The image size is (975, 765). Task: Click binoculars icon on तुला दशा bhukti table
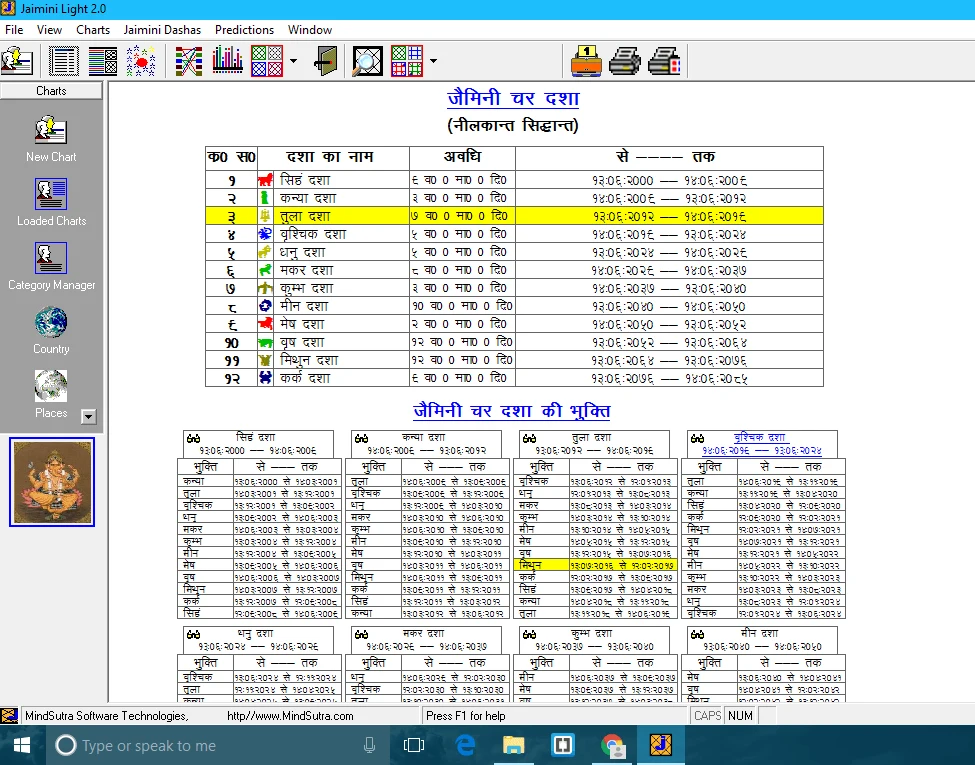click(529, 438)
